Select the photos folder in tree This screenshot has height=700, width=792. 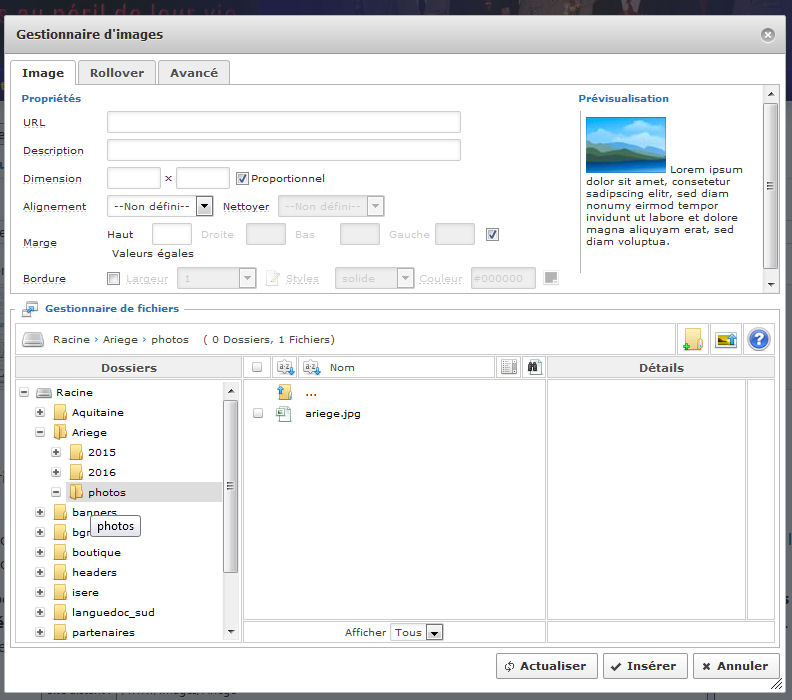[x=107, y=492]
